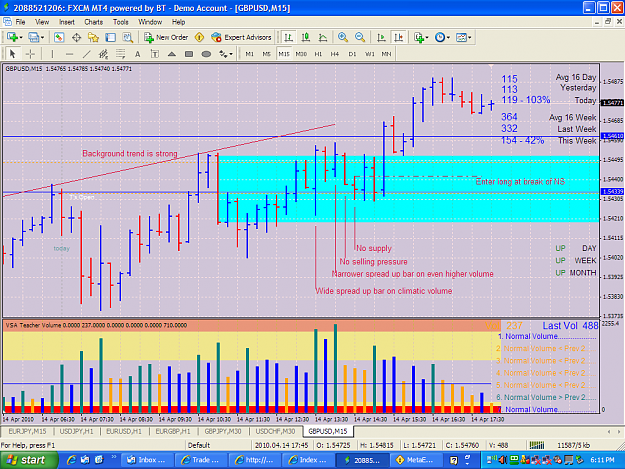Select the crosshair tool
625x469 pixels.
coord(30,54)
